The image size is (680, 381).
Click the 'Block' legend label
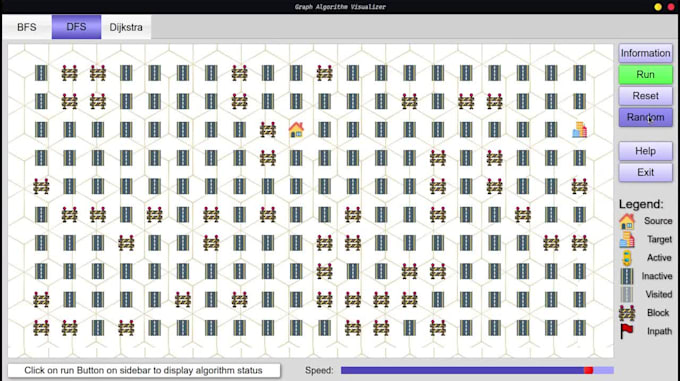(x=658, y=313)
